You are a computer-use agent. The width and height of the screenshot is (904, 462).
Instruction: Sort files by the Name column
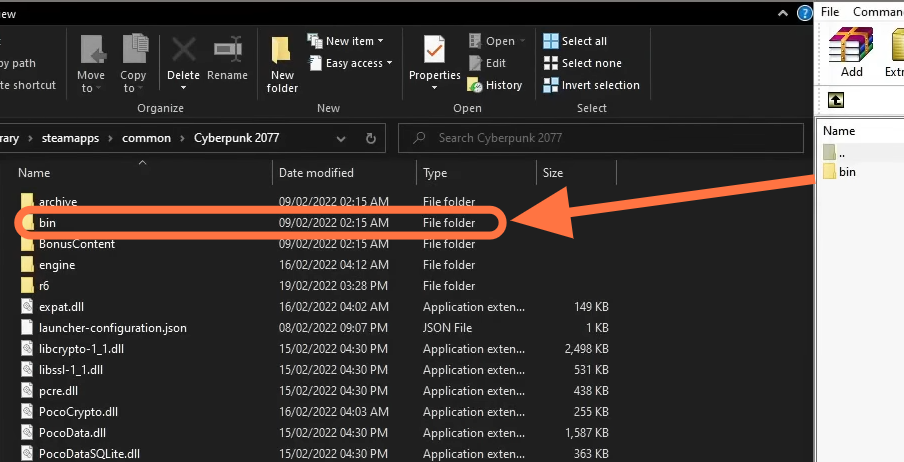[x=34, y=172]
